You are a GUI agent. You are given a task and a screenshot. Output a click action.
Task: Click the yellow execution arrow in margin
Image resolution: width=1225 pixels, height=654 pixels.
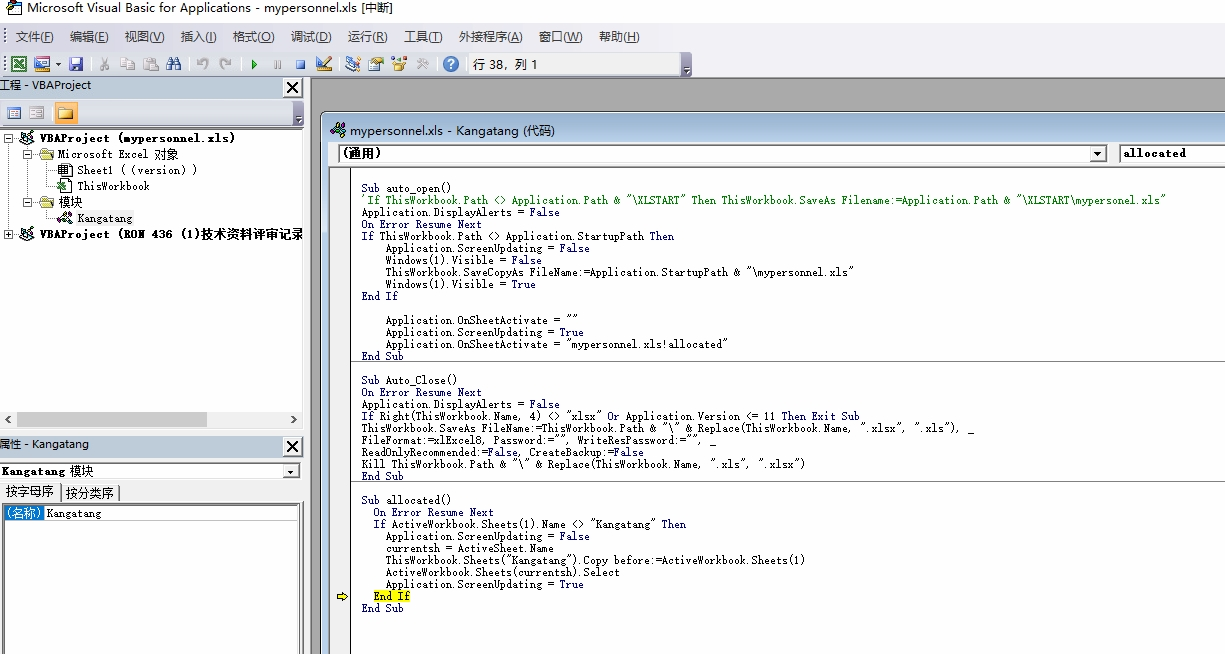[342, 596]
